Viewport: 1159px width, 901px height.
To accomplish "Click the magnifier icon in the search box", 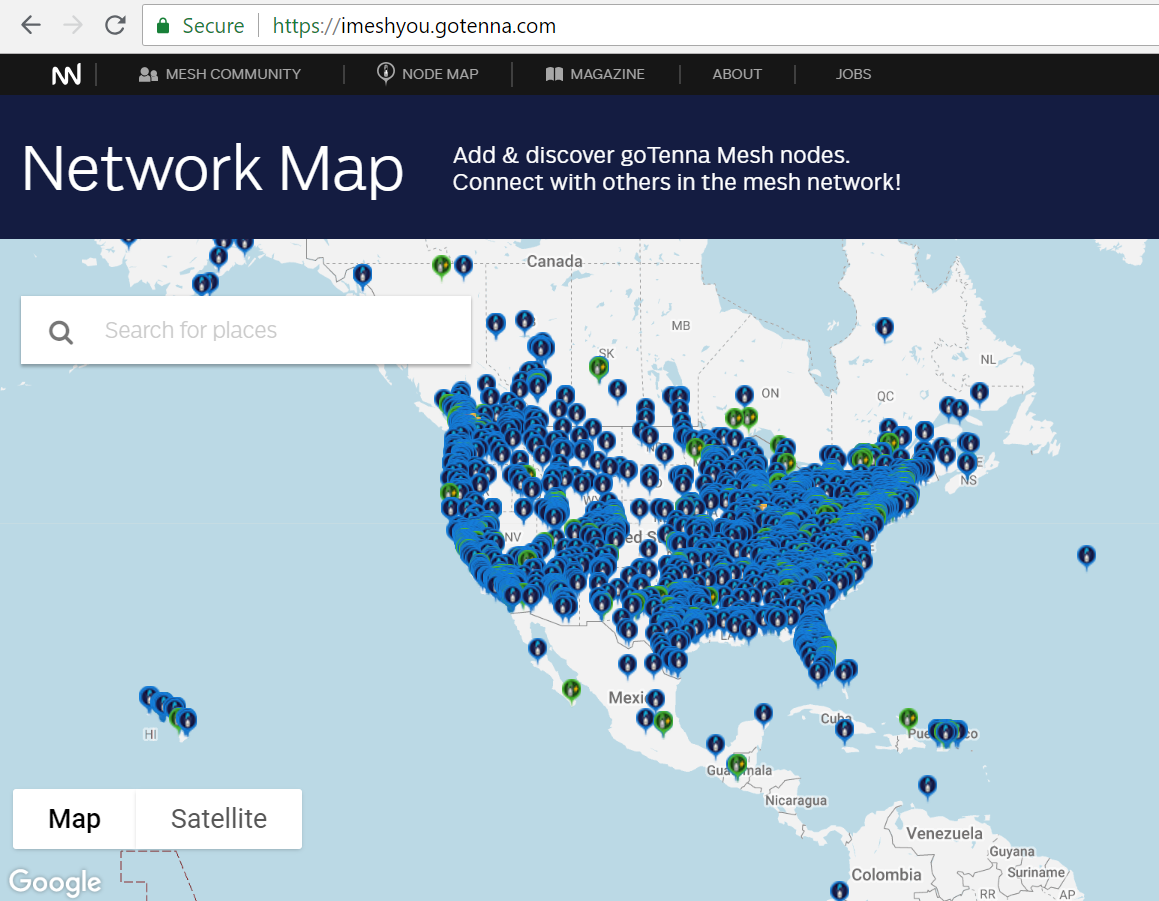I will coord(61,331).
